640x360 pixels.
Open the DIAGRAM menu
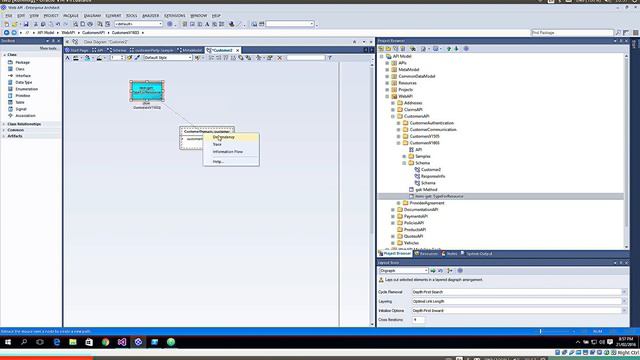92,16
